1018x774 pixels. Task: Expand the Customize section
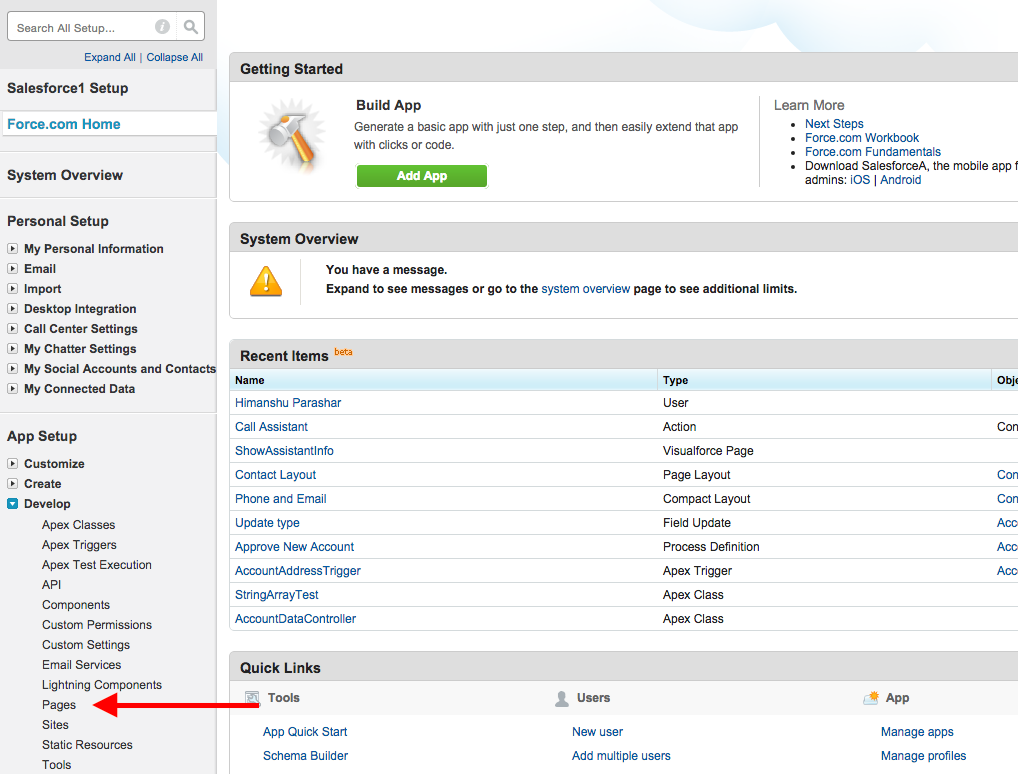(x=12, y=464)
